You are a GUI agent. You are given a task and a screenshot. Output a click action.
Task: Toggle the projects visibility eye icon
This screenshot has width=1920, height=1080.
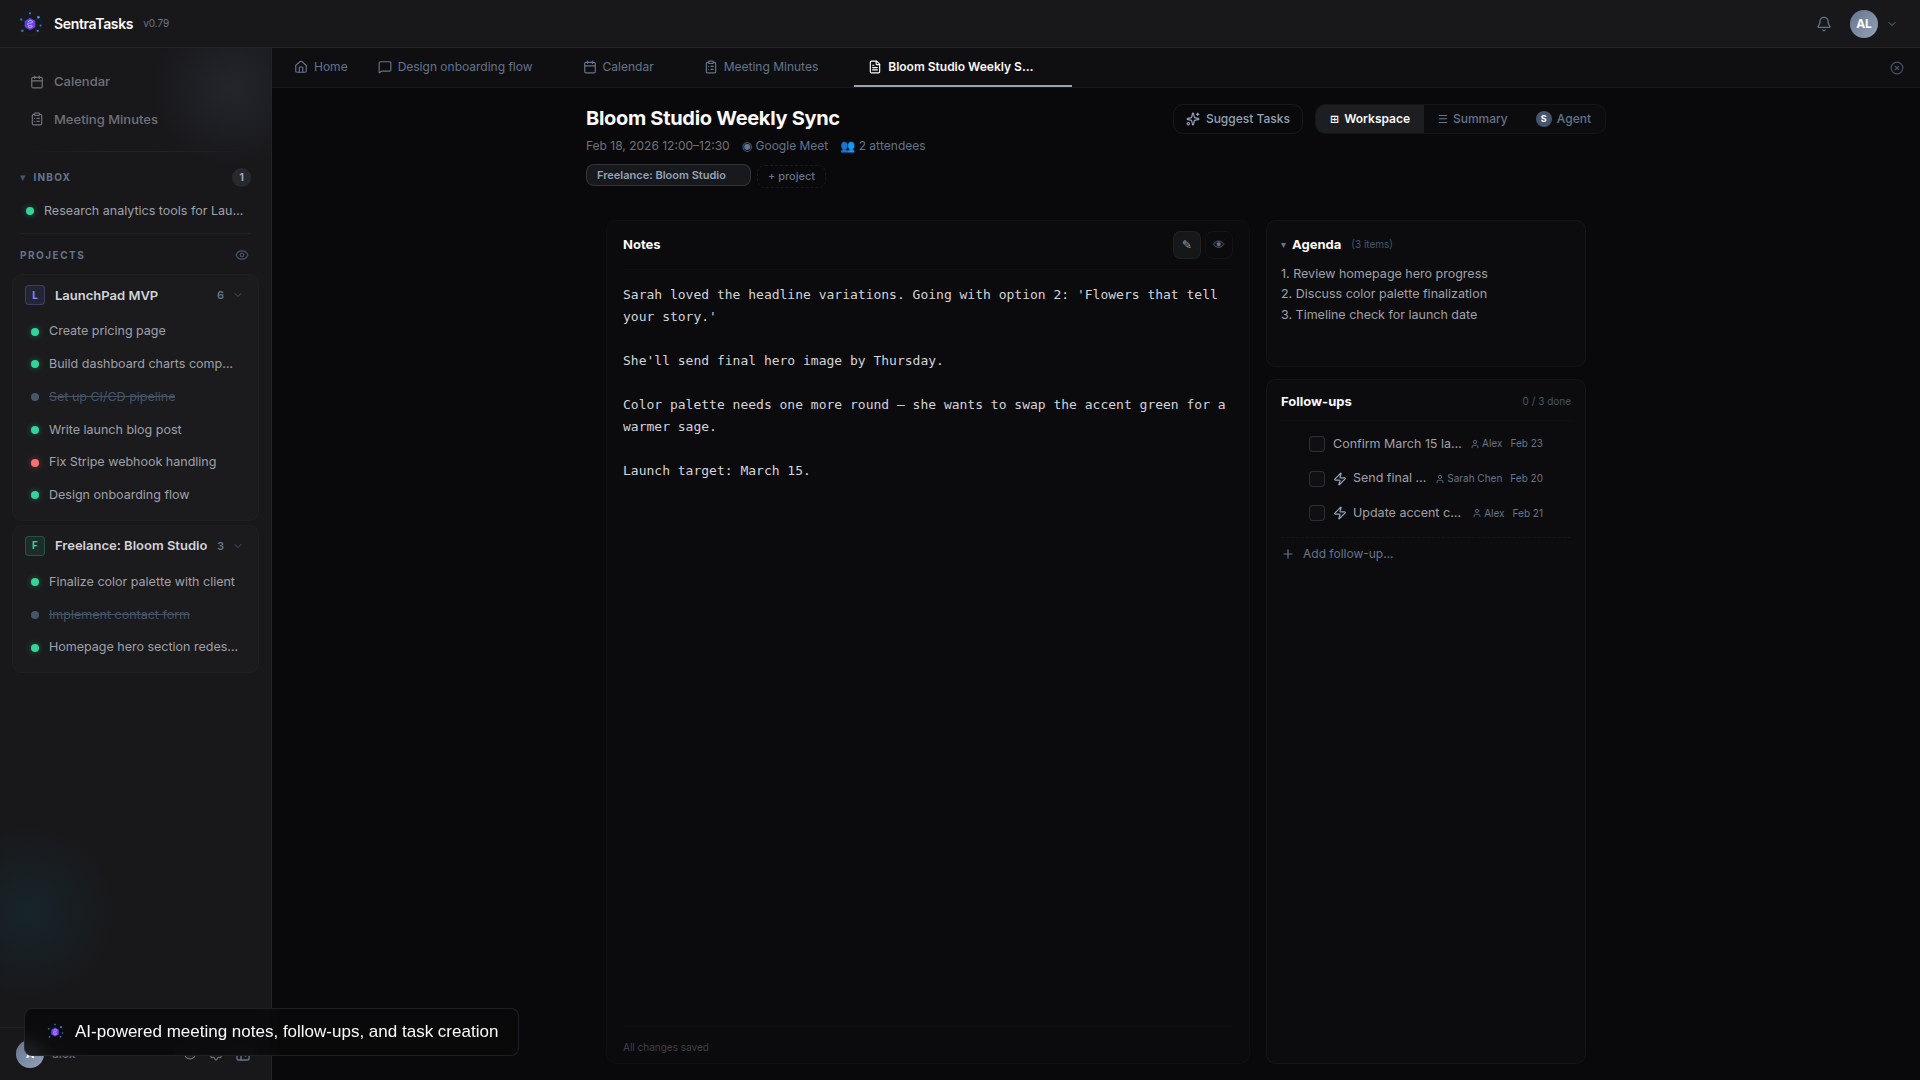(242, 255)
